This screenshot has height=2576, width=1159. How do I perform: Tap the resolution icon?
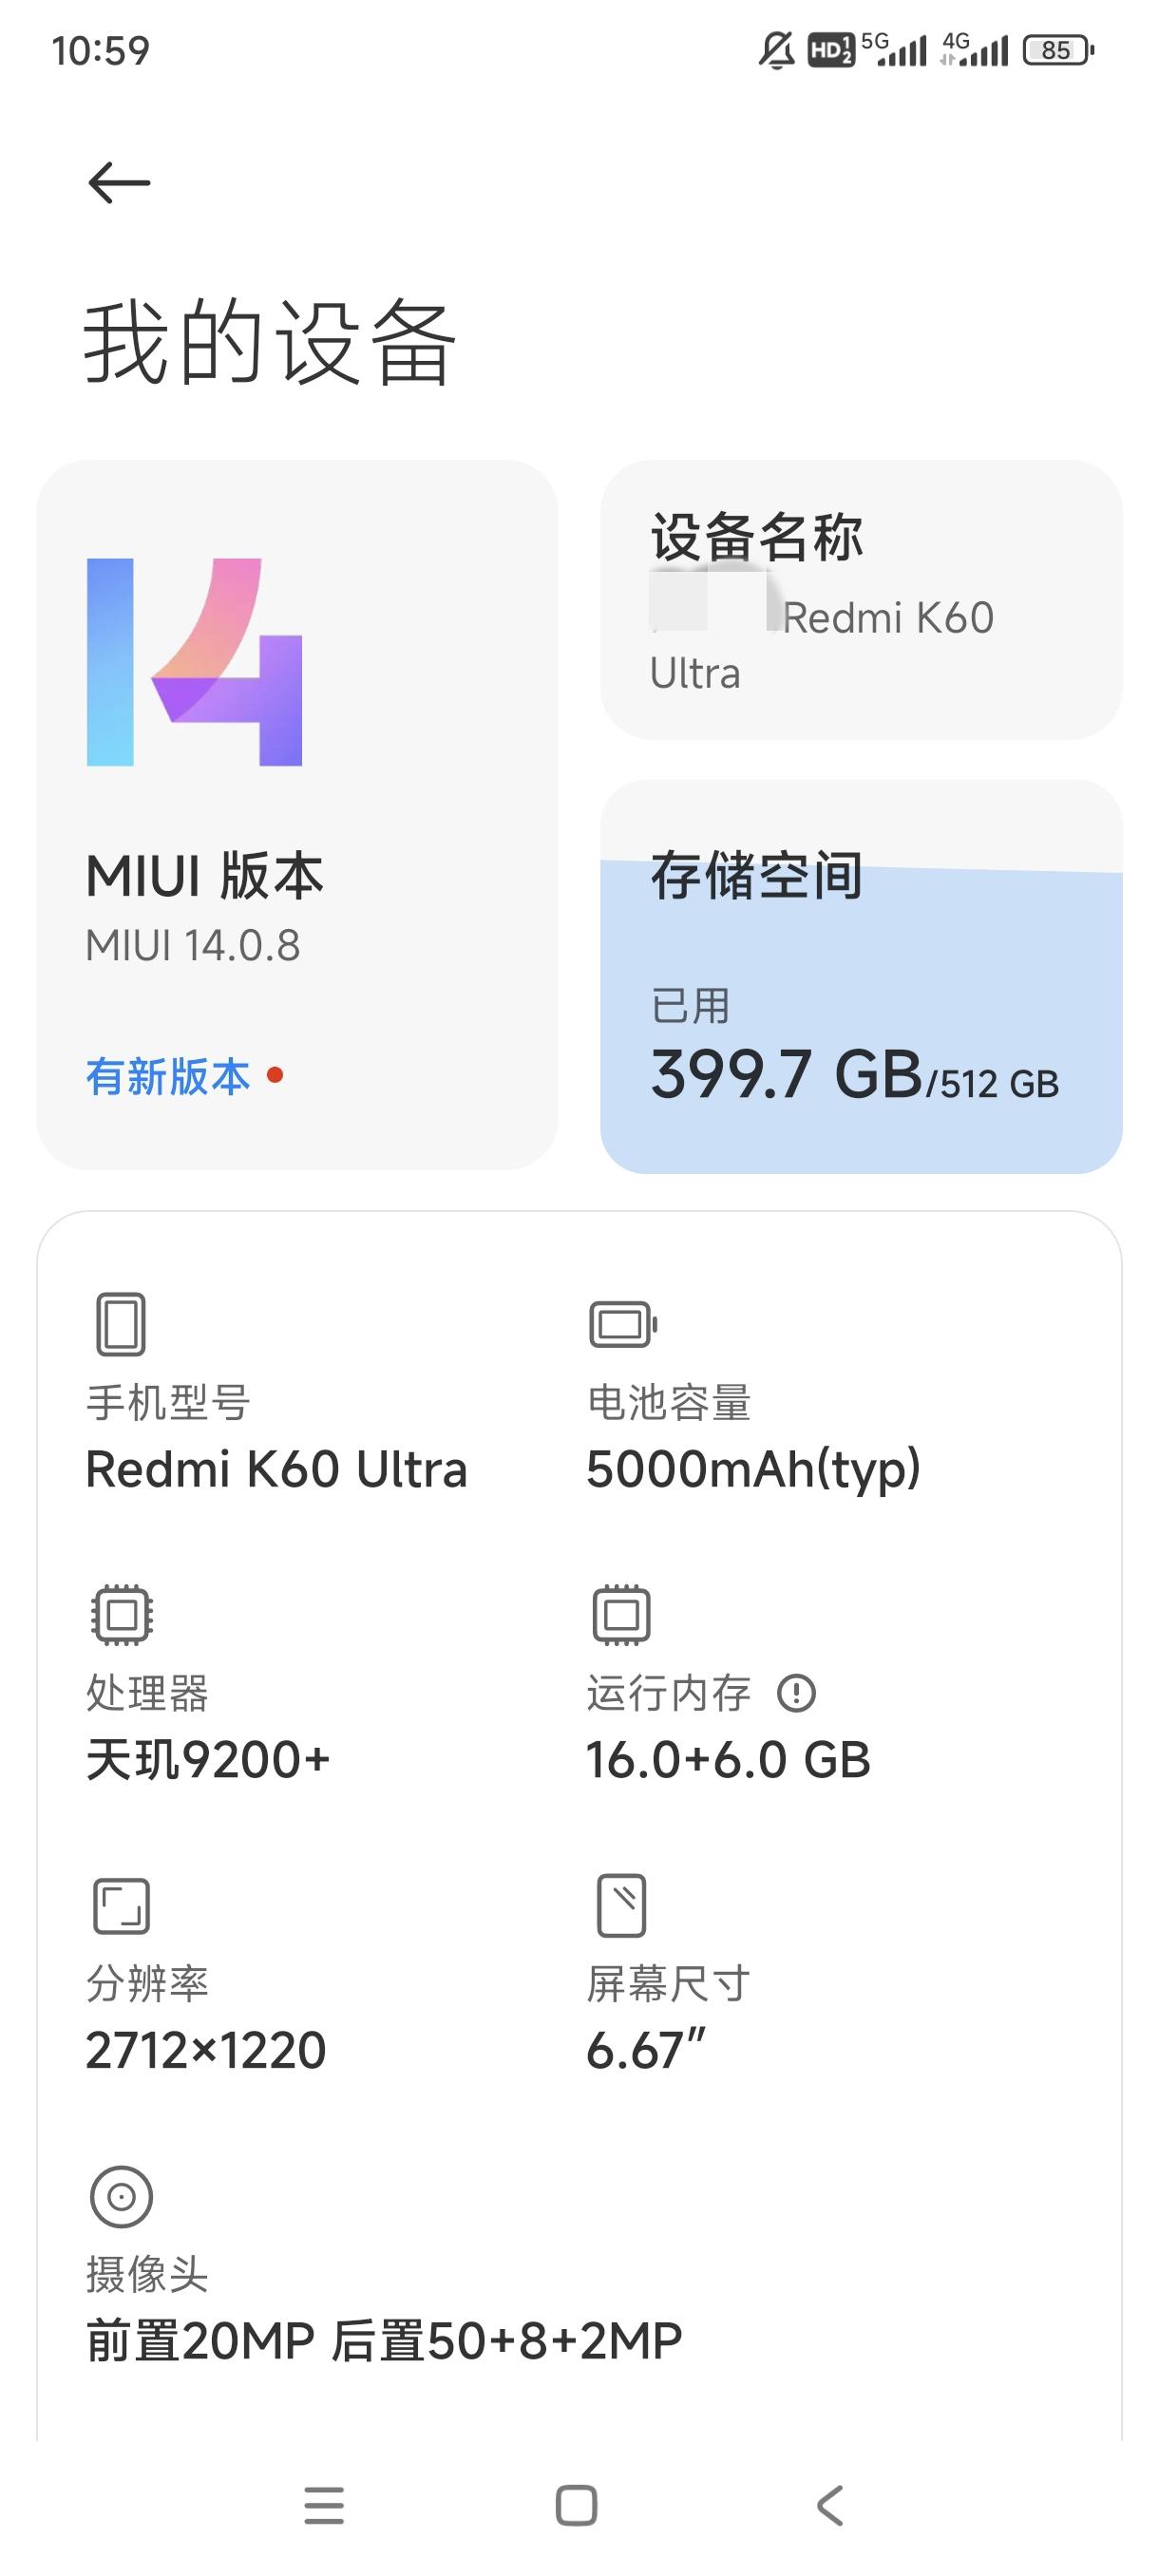coord(121,1905)
